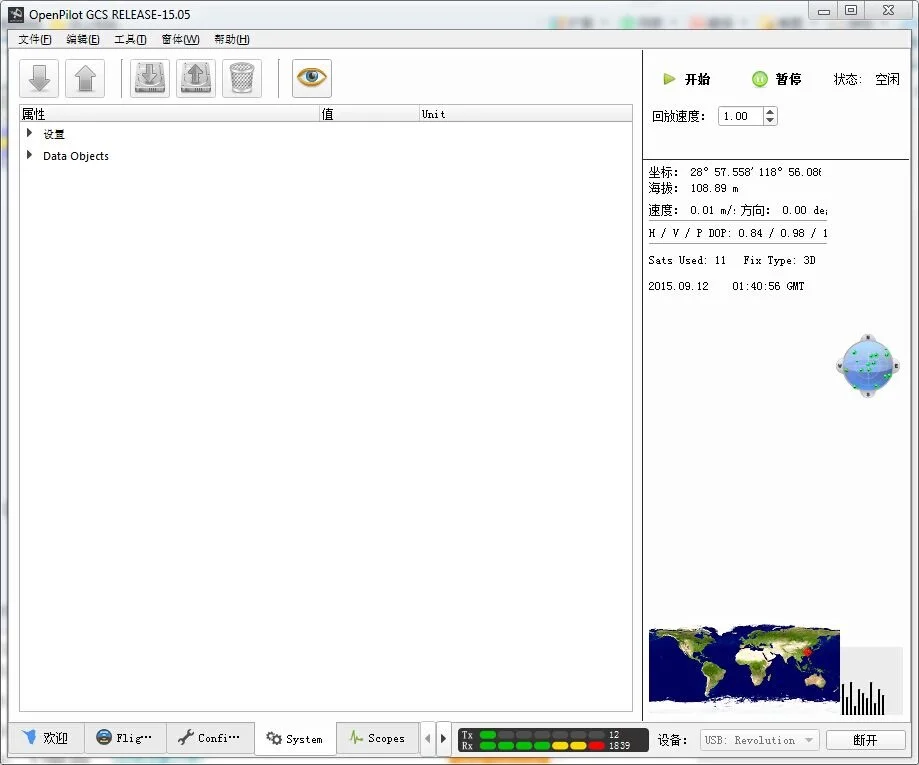This screenshot has height=765, width=919.
Task: Expand the Data Objects tree node
Action: click(x=29, y=155)
